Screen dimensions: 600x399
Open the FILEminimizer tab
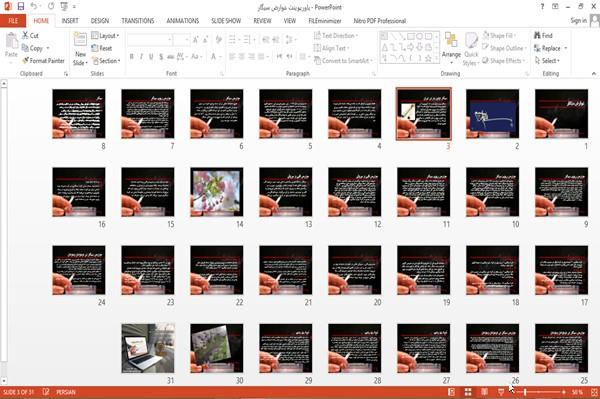click(x=325, y=21)
